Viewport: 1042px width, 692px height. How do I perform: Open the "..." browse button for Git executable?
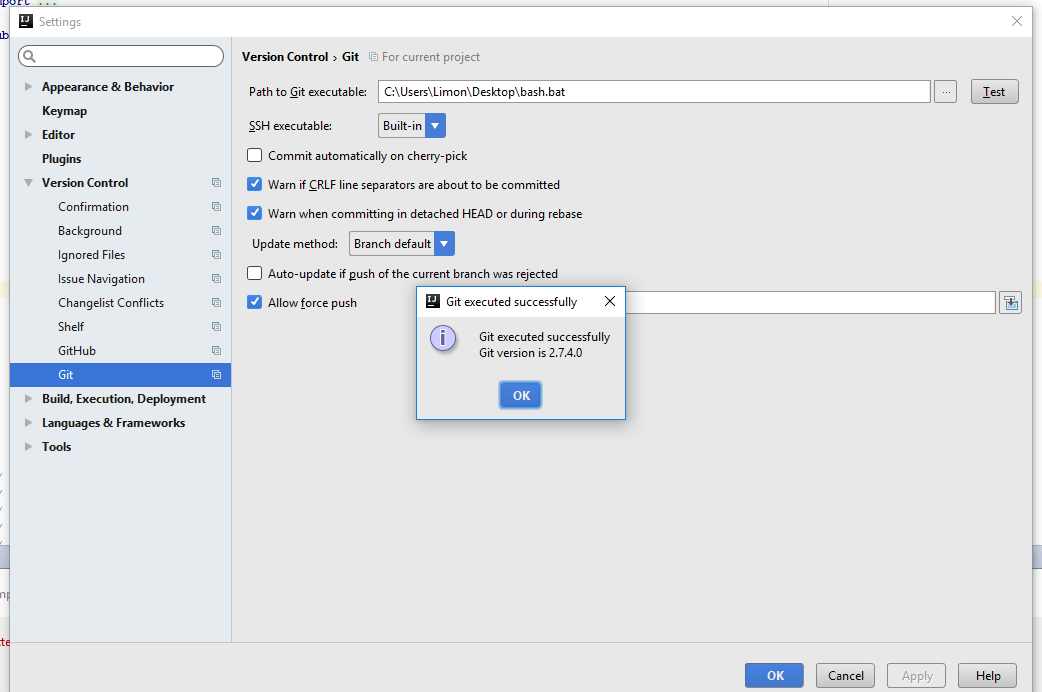point(944,91)
